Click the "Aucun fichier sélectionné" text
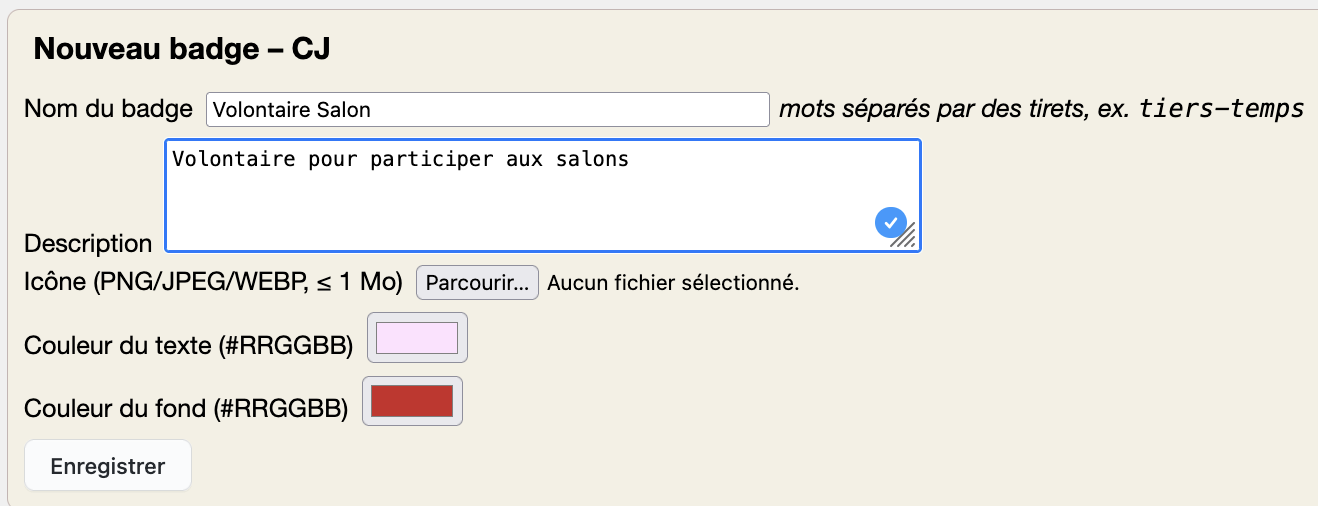The height and width of the screenshot is (506, 1318). tap(673, 283)
